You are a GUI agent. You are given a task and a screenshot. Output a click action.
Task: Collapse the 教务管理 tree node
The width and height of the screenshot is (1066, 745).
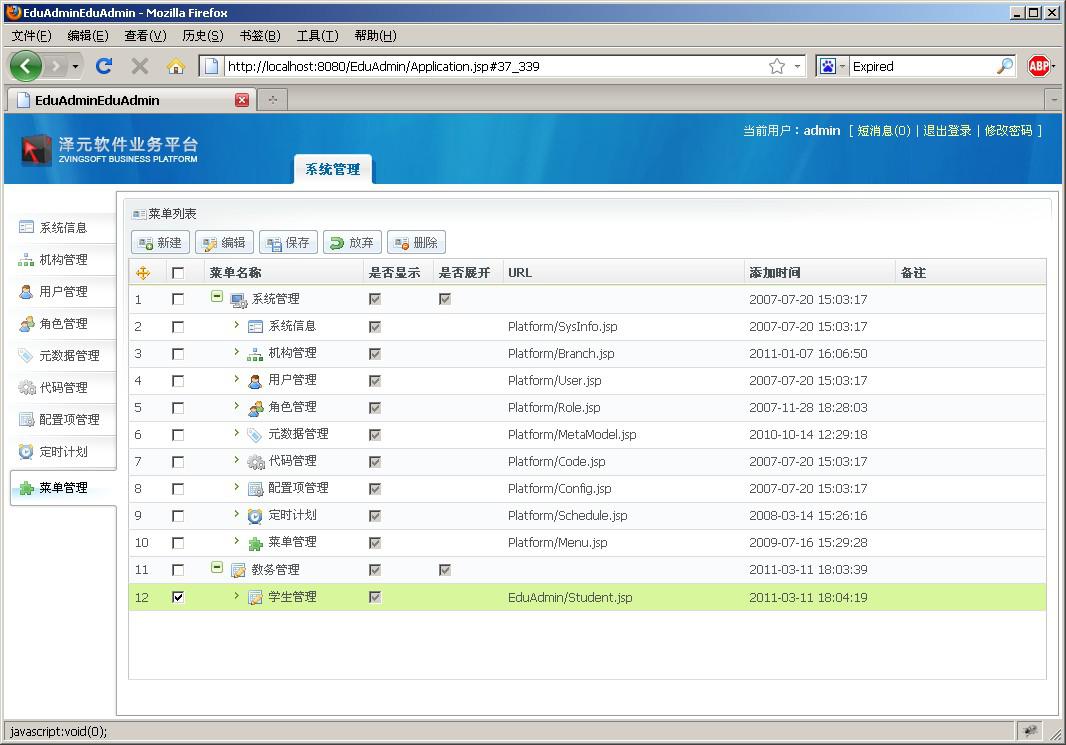216,568
